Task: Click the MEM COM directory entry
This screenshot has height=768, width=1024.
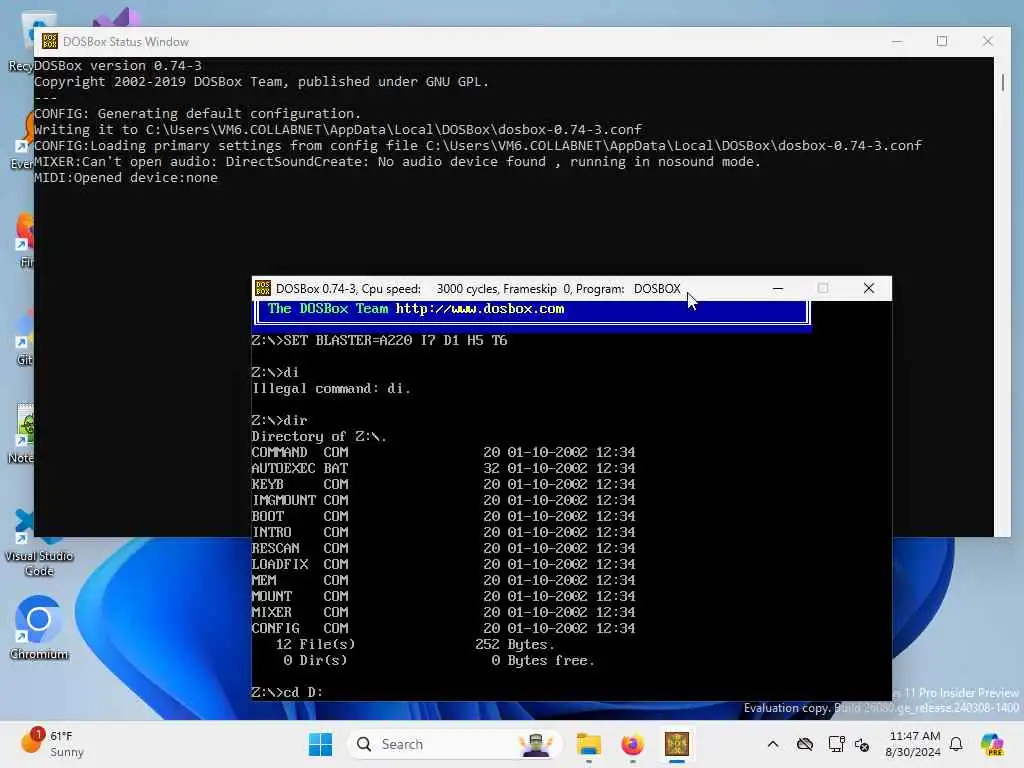Action: tap(443, 580)
